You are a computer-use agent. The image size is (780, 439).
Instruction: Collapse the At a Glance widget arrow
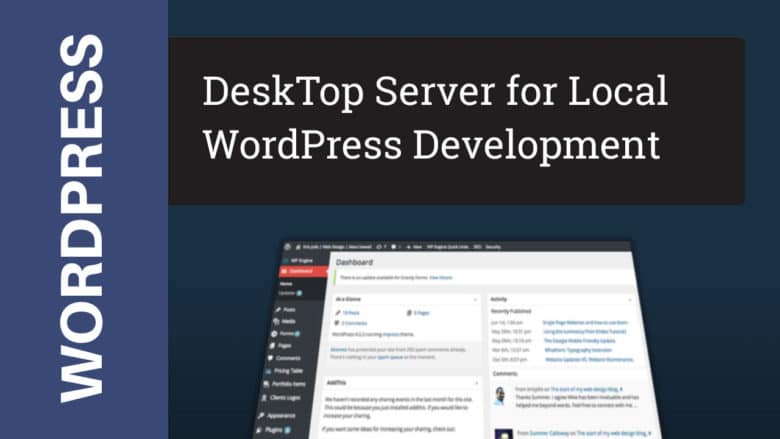pos(475,300)
